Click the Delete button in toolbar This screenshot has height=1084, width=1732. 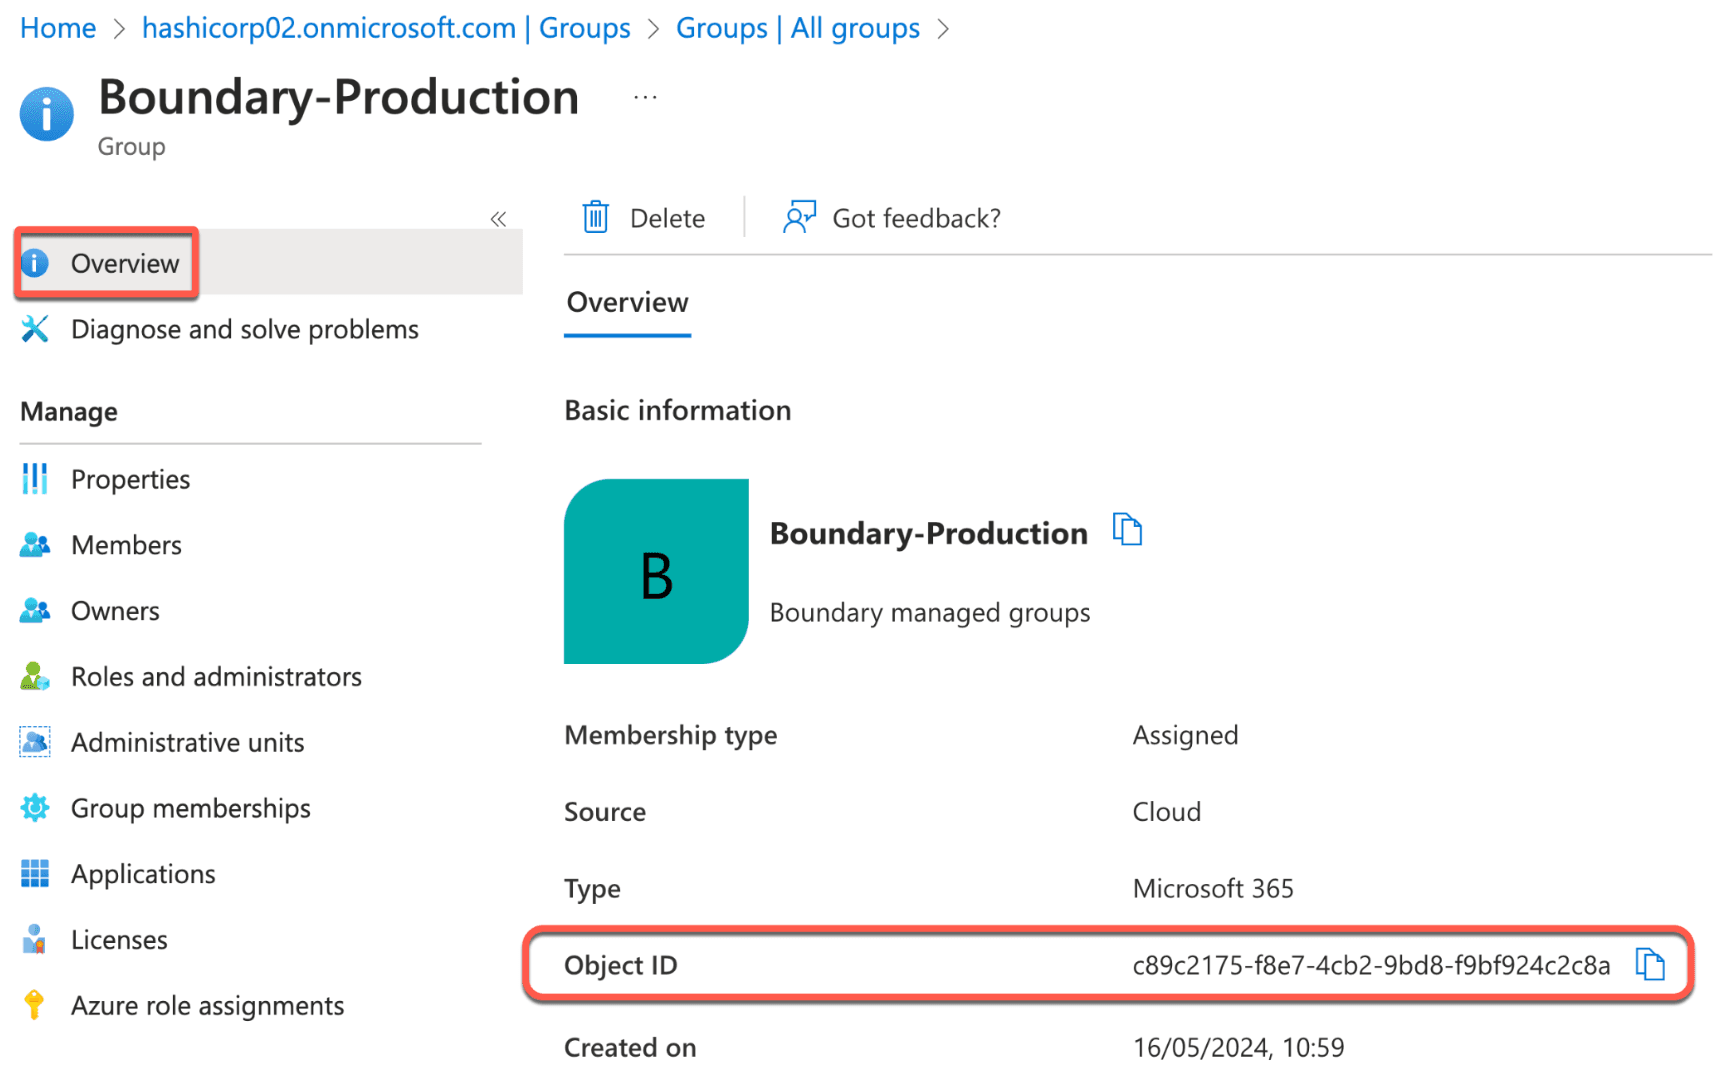(x=643, y=218)
